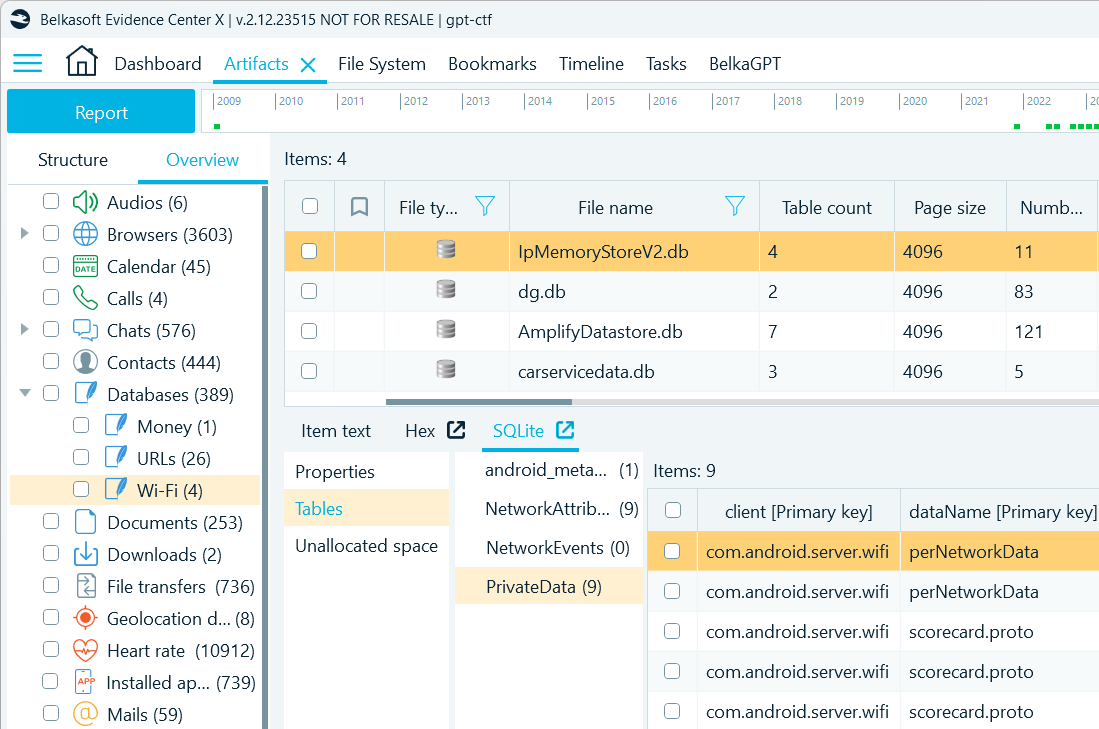
Task: Select the NetworkEvents table
Action: pyautogui.click(x=549, y=547)
